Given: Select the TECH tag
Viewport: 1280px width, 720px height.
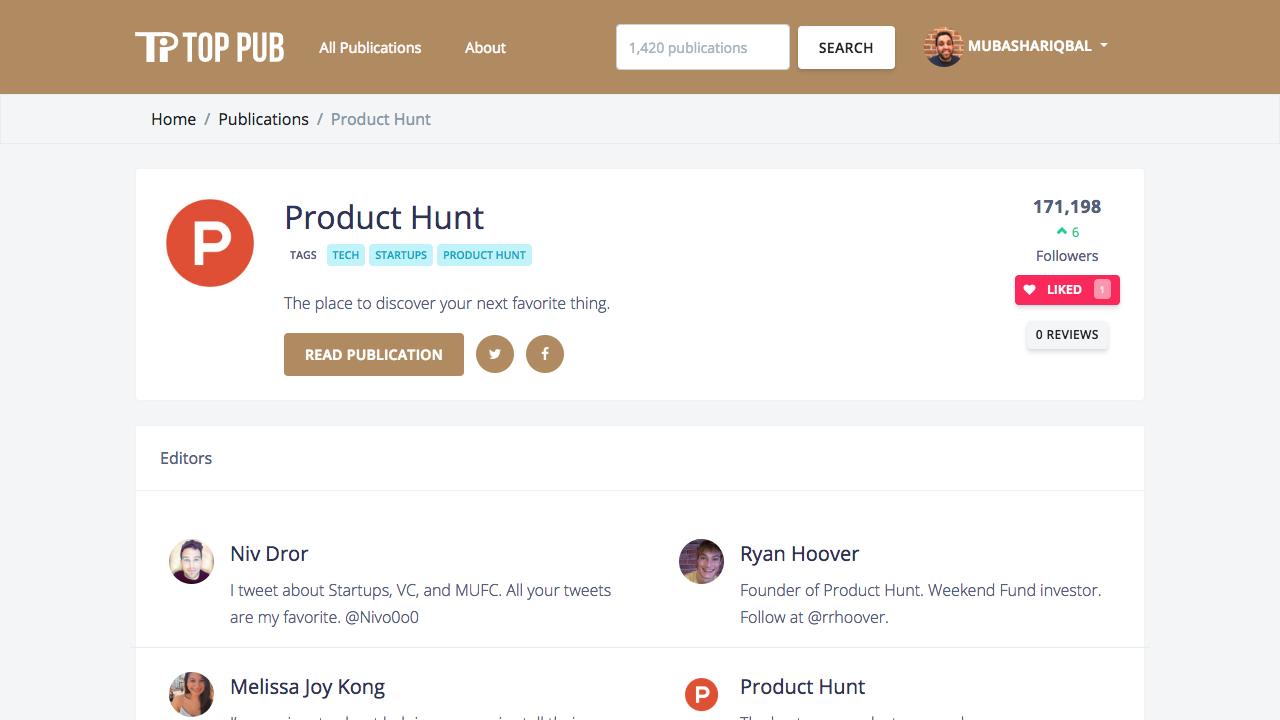Looking at the screenshot, I should coord(346,255).
